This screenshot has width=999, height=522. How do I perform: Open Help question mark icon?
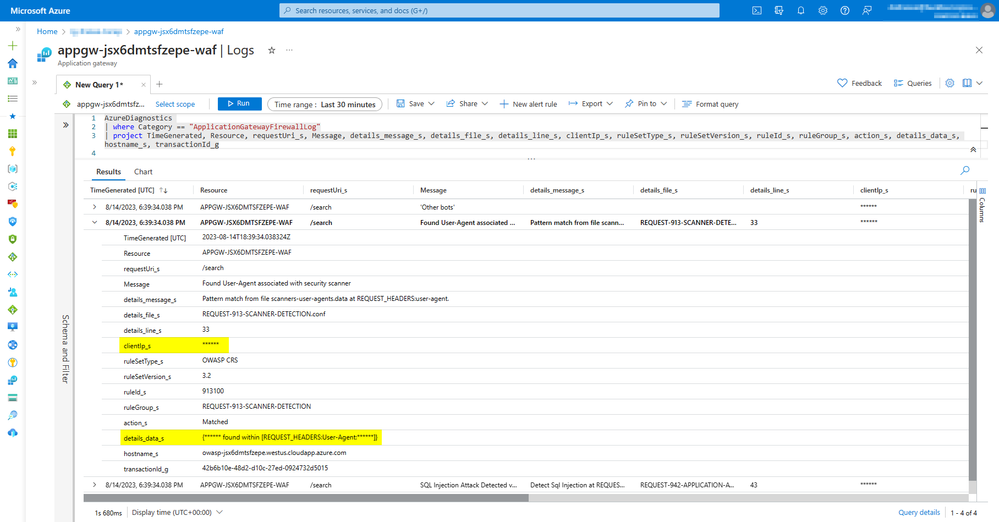tap(845, 11)
